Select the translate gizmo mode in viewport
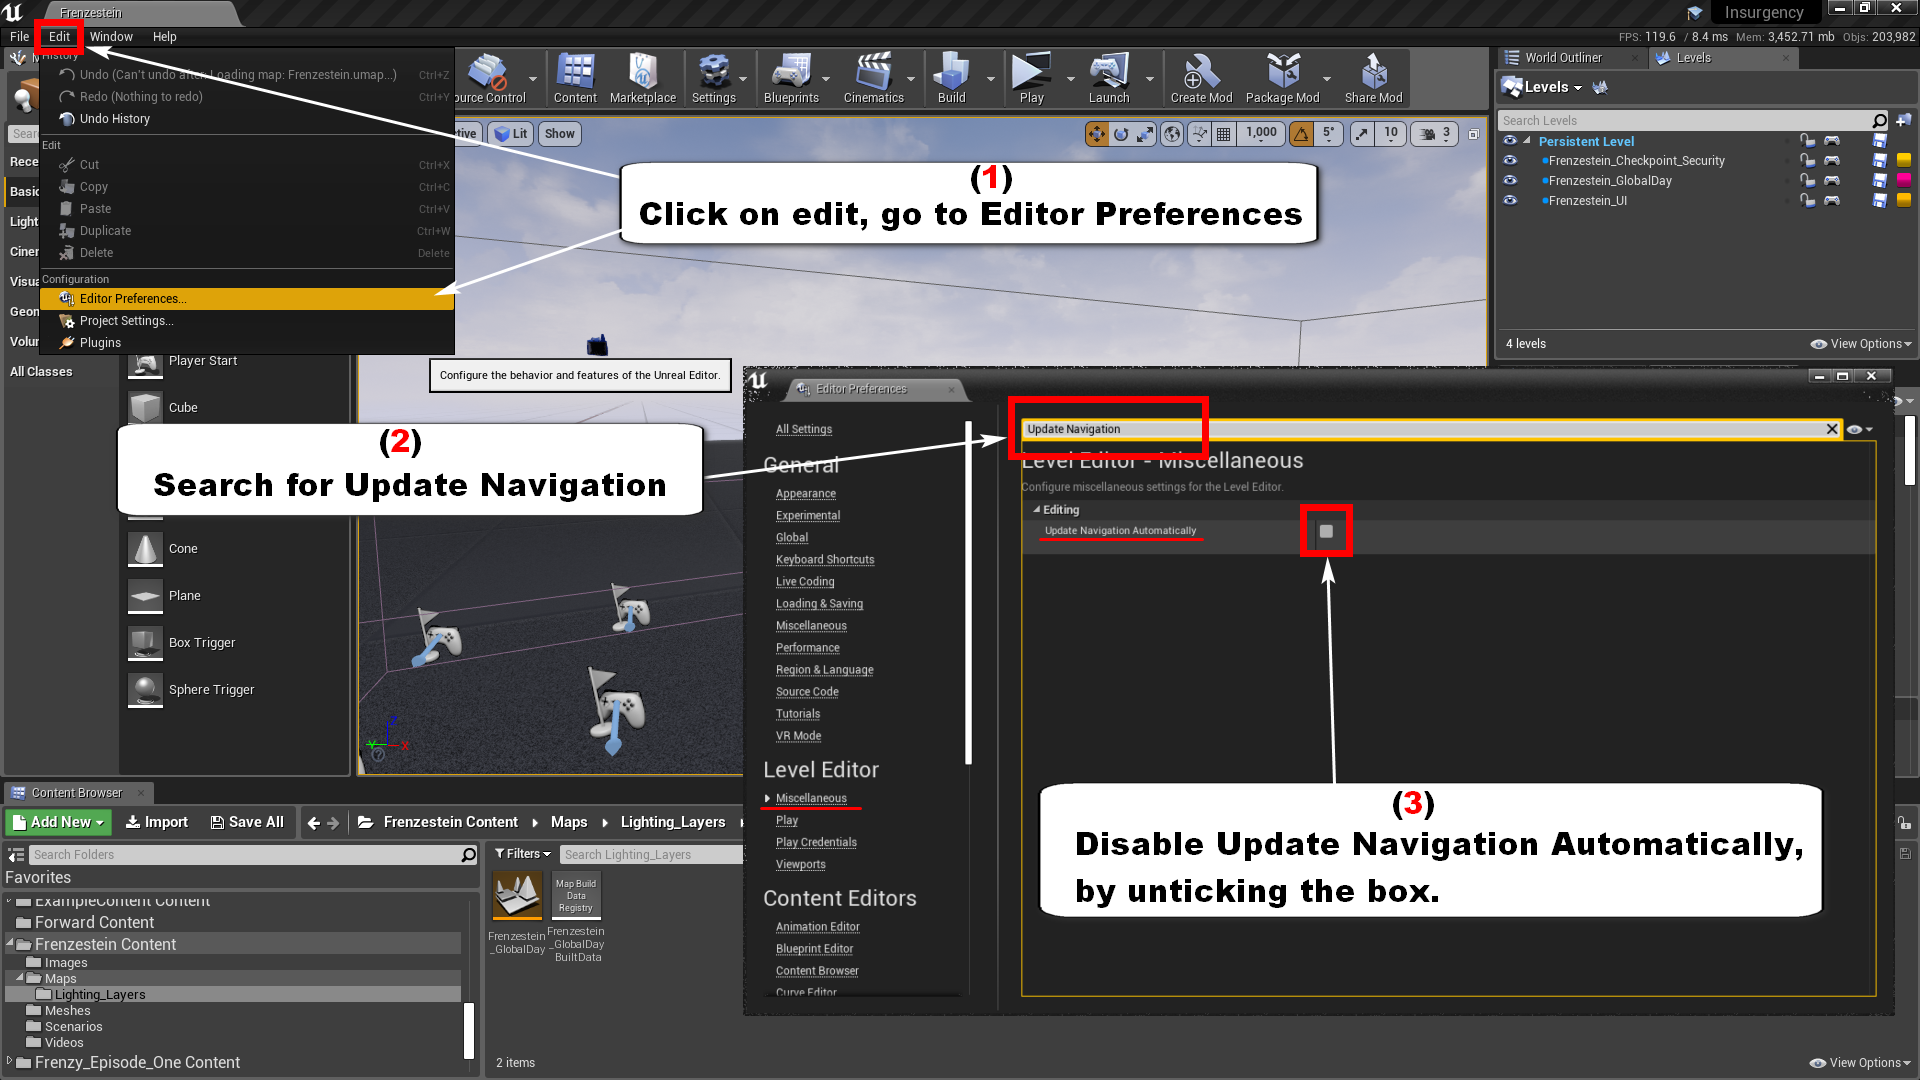 (x=1097, y=134)
